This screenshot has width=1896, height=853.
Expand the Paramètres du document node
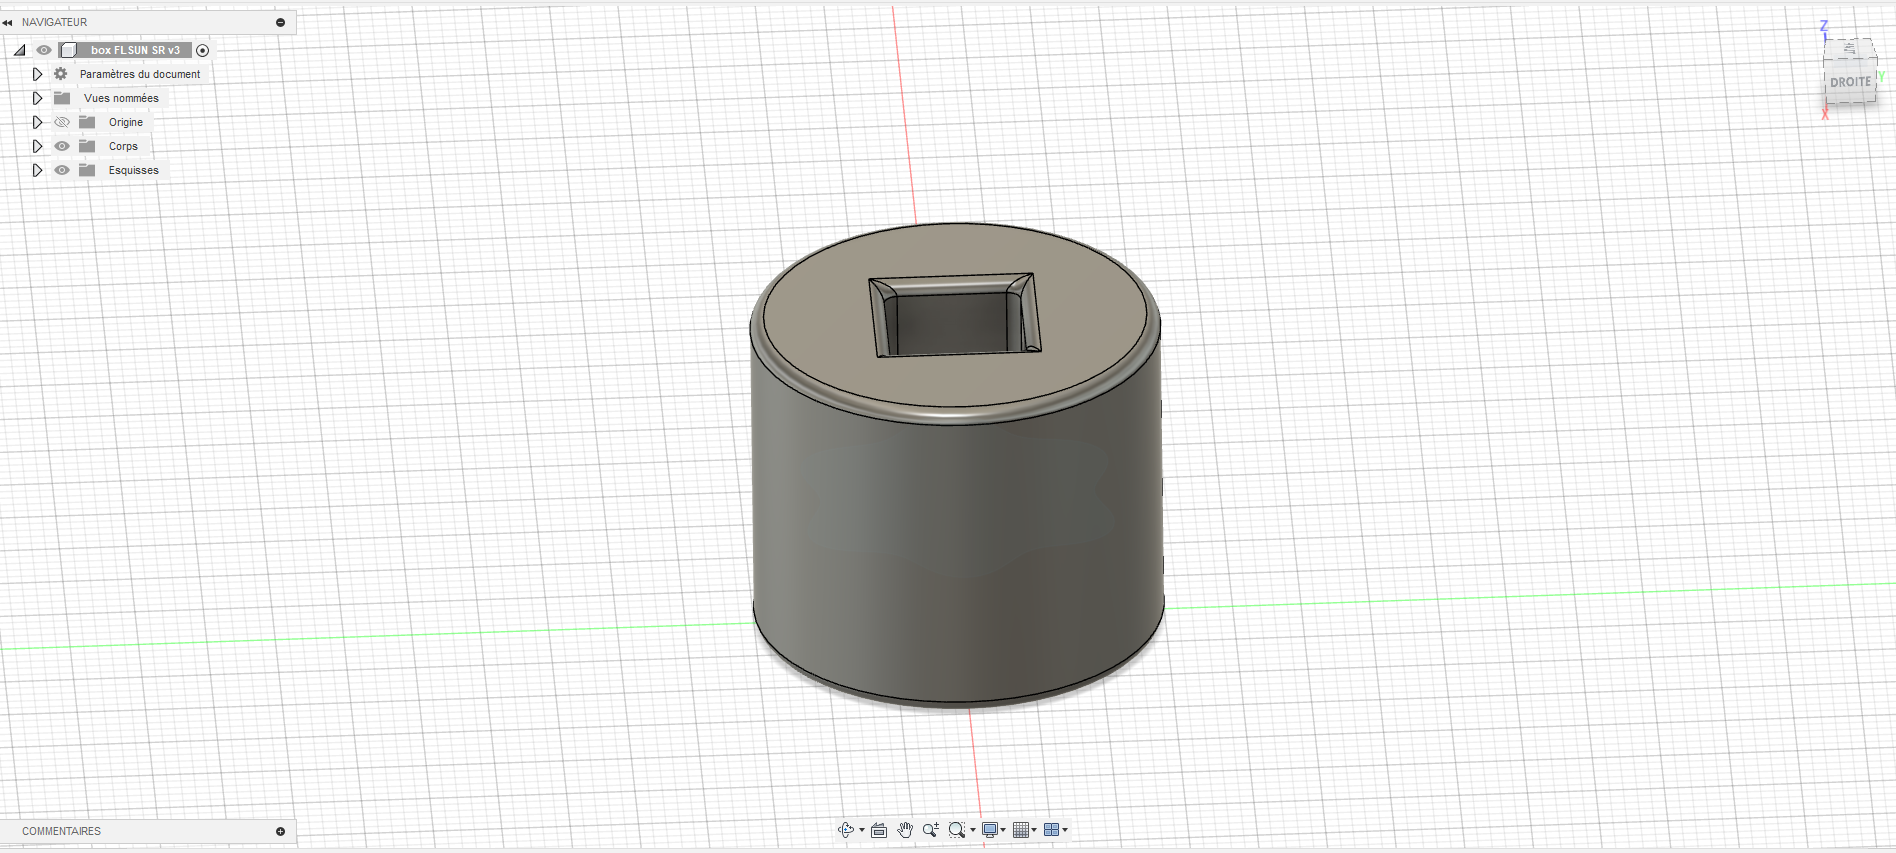37,74
